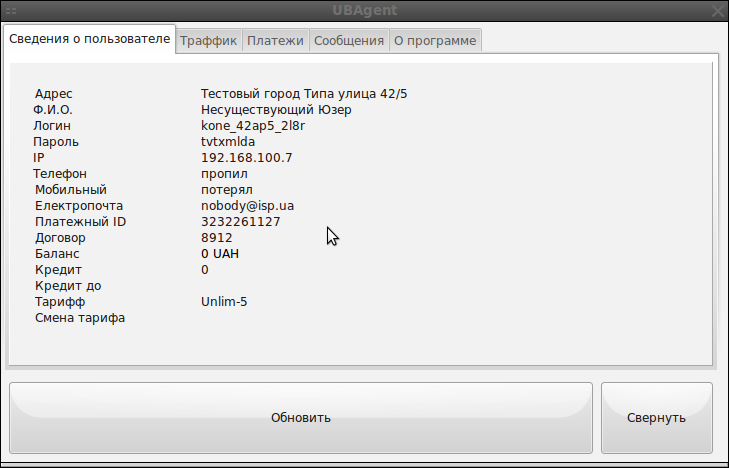Click the window grip icon in title bar
Viewport: 729px width, 468px height.
pos(12,11)
